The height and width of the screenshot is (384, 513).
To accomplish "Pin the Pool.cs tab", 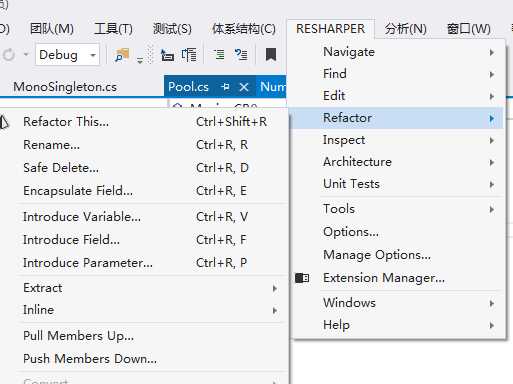I will pyautogui.click(x=225, y=87).
